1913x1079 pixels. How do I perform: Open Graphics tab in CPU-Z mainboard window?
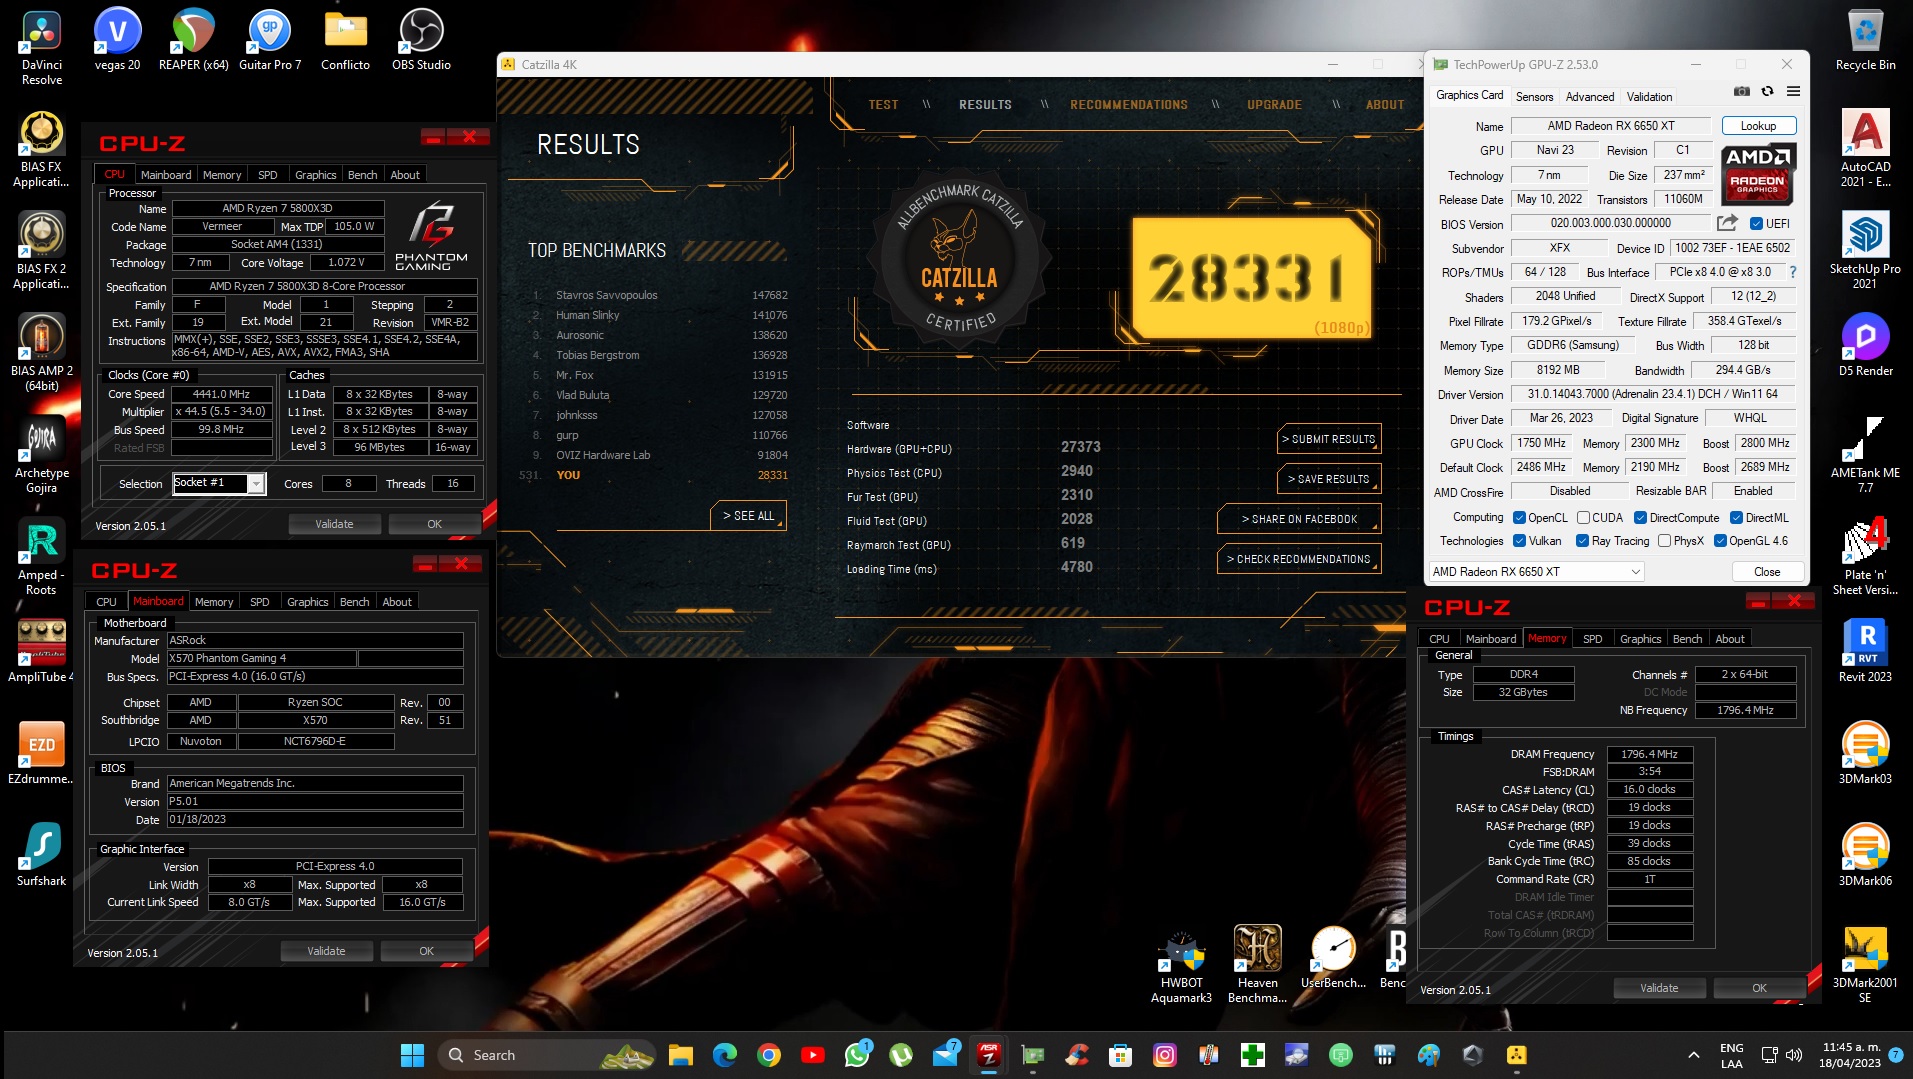click(x=307, y=602)
